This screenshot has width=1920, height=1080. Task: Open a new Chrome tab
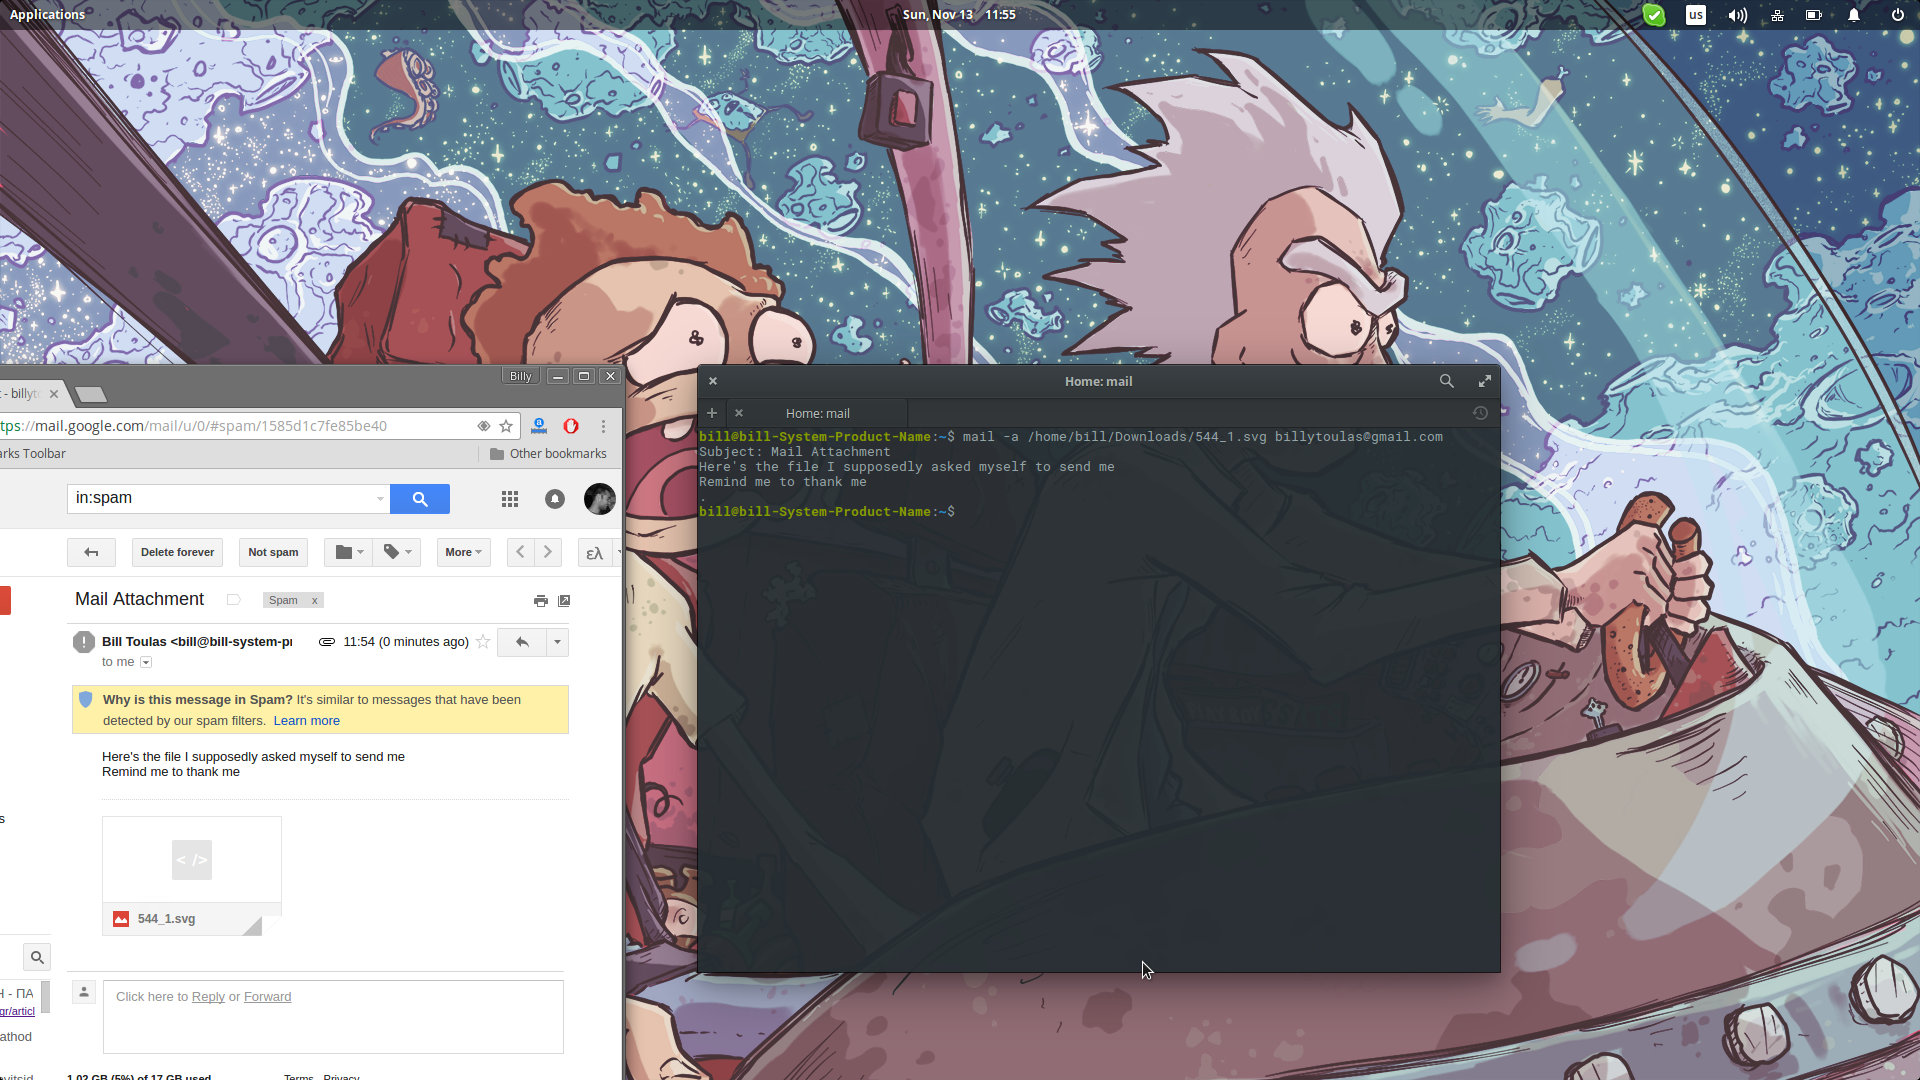click(91, 394)
